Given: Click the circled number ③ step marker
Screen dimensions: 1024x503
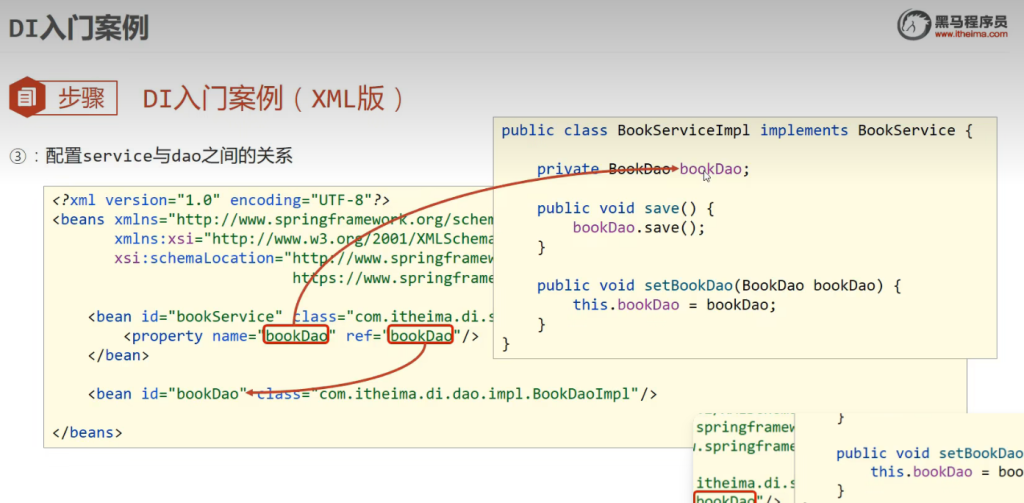Looking at the screenshot, I should pos(17,157).
